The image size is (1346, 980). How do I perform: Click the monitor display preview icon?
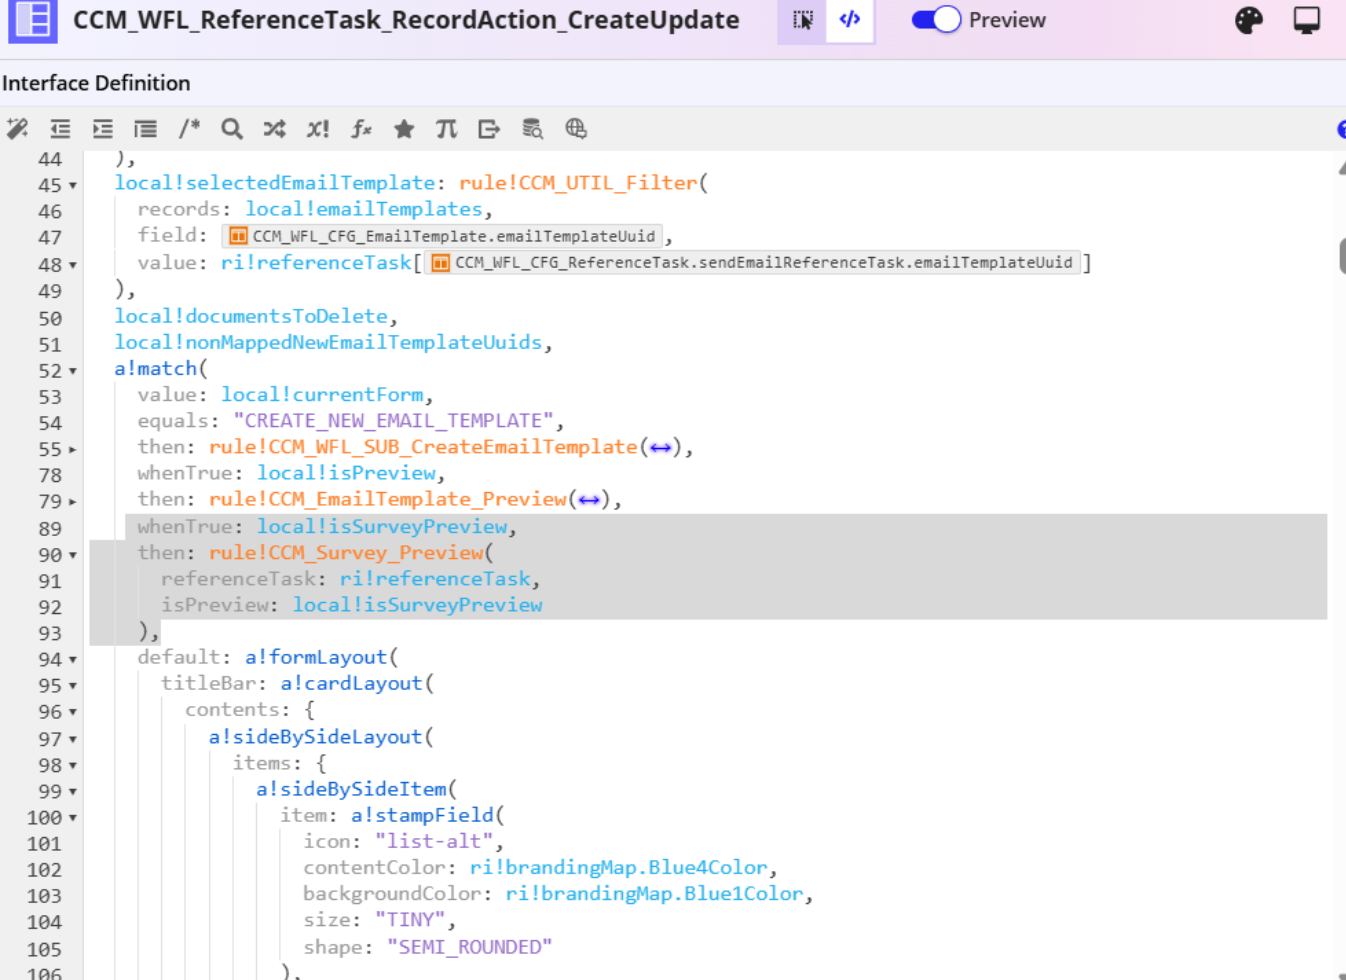pos(1307,21)
